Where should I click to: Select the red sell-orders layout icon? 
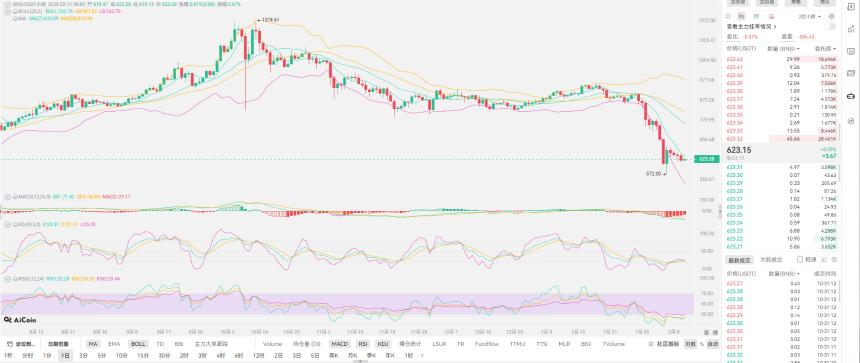[x=771, y=16]
